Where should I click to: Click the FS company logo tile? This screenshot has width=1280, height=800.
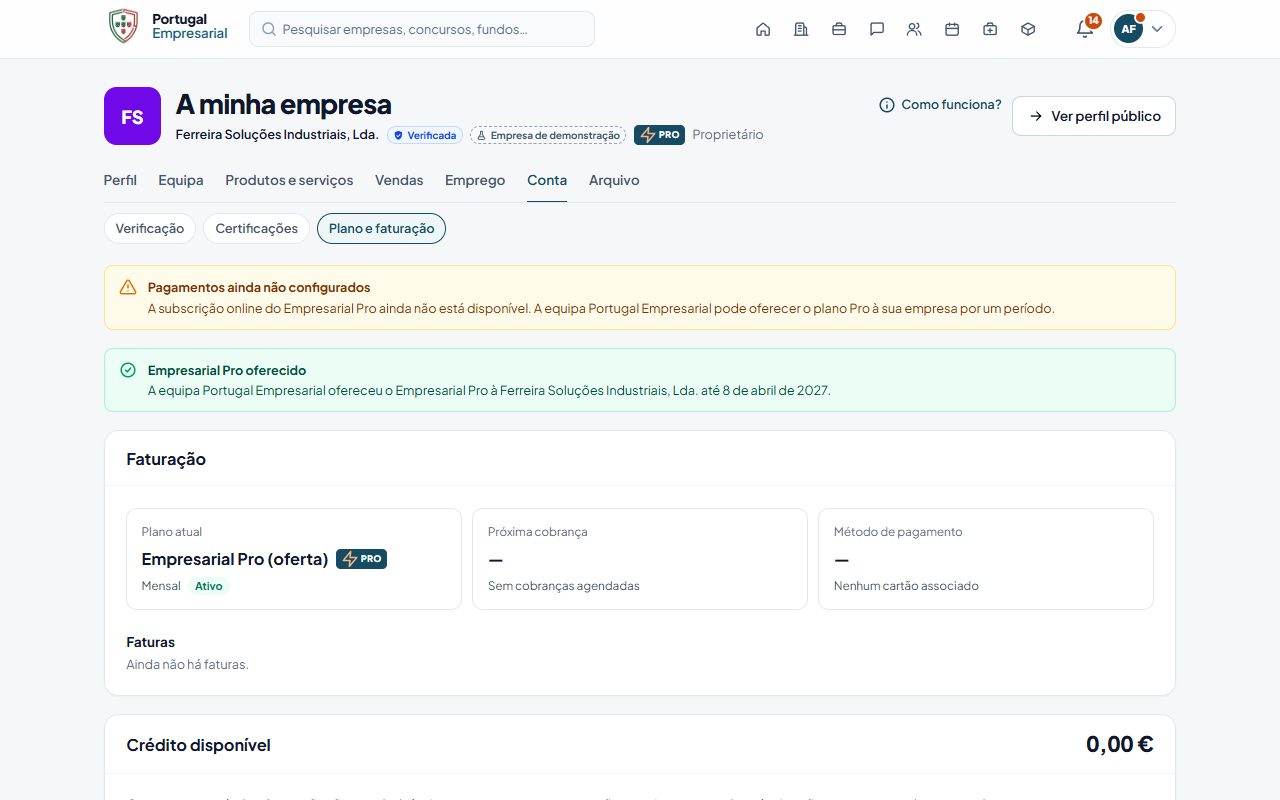(132, 116)
